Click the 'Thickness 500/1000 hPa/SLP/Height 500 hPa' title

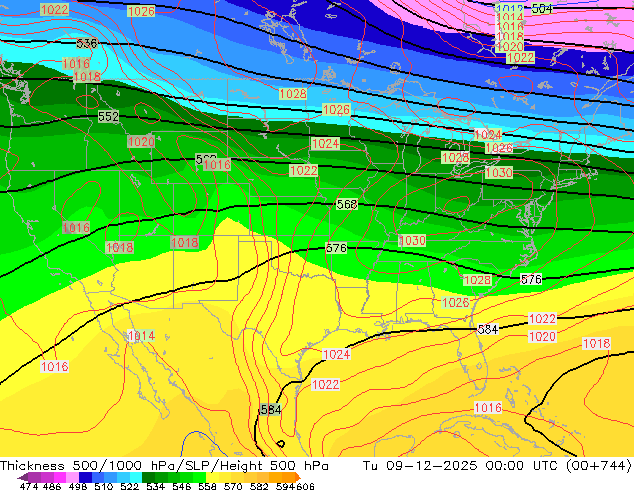[164, 466]
